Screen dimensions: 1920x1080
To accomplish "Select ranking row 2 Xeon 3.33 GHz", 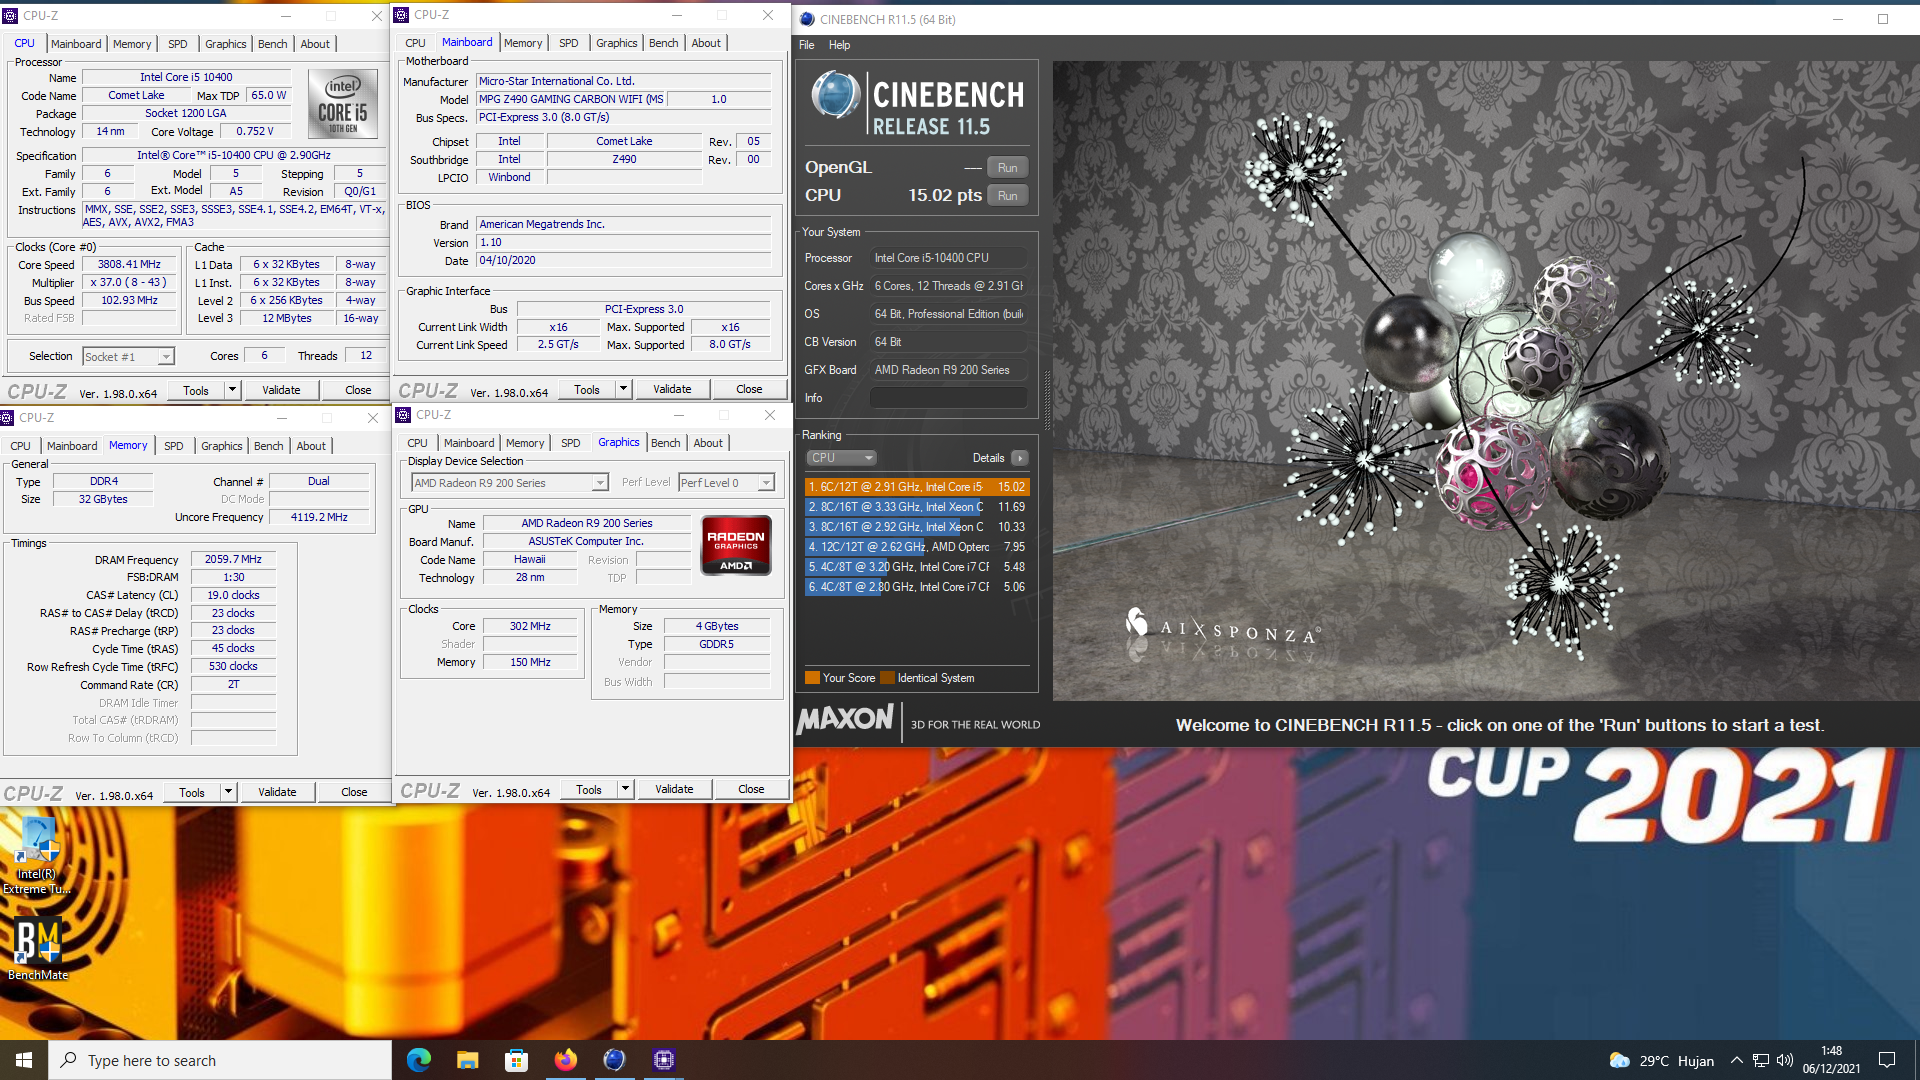I will click(917, 507).
